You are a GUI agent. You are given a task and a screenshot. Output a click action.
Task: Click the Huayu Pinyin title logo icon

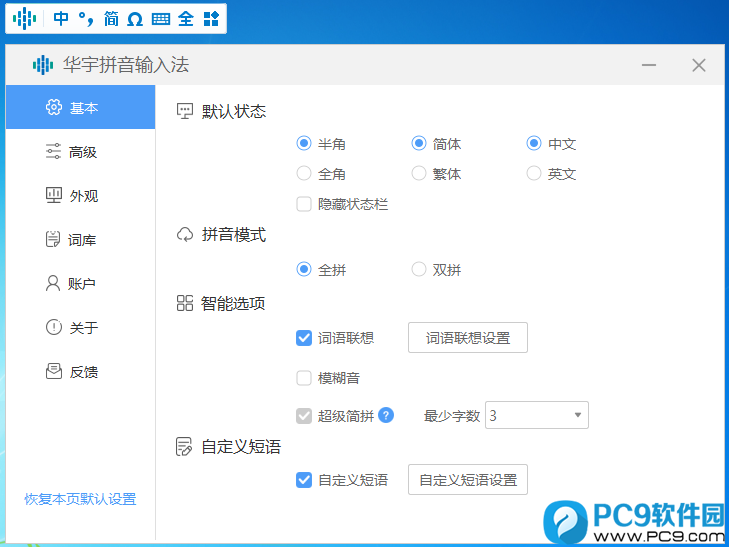(43, 65)
